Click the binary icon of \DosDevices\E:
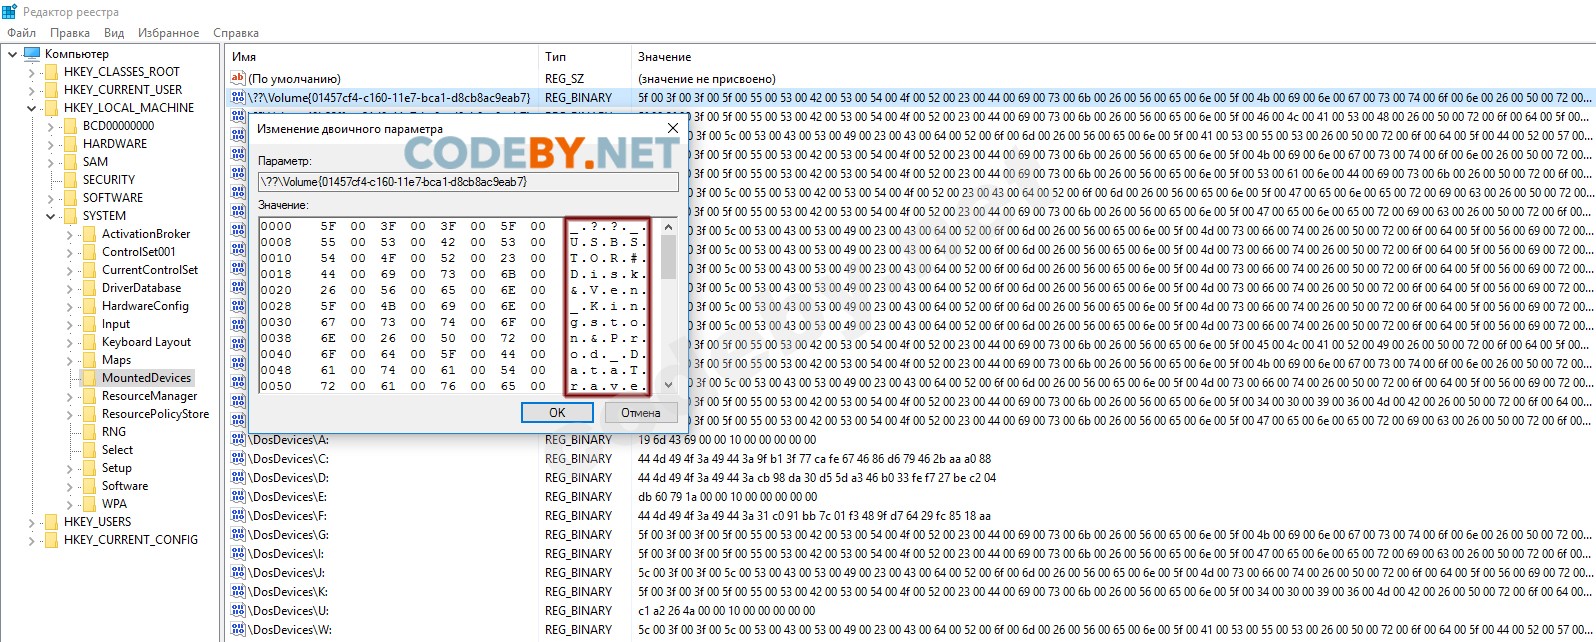The image size is (1596, 642). pyautogui.click(x=238, y=497)
